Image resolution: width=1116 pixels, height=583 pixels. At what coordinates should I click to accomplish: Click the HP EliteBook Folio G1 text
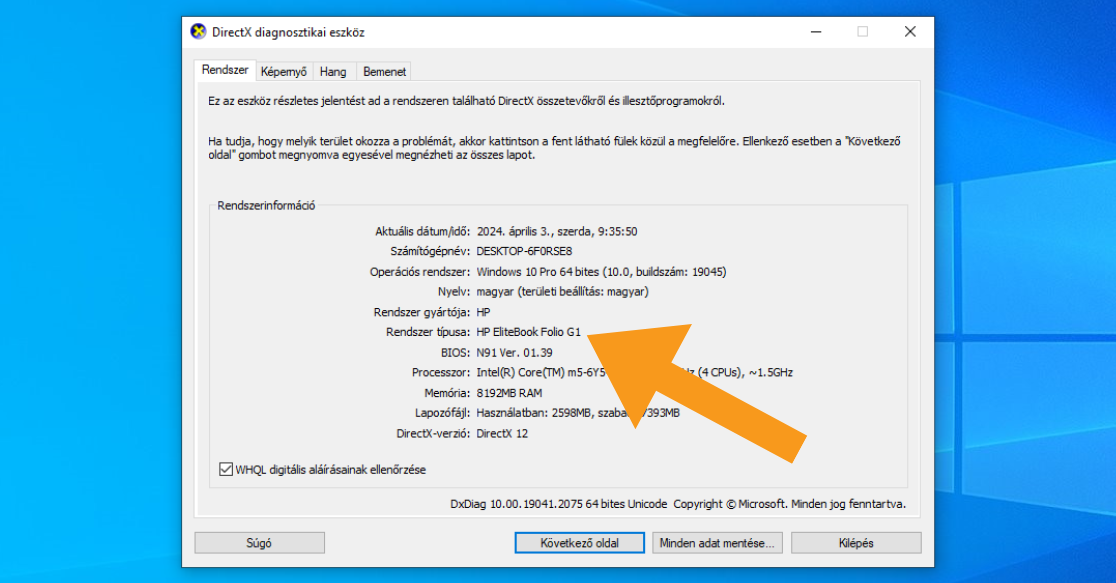(528, 332)
